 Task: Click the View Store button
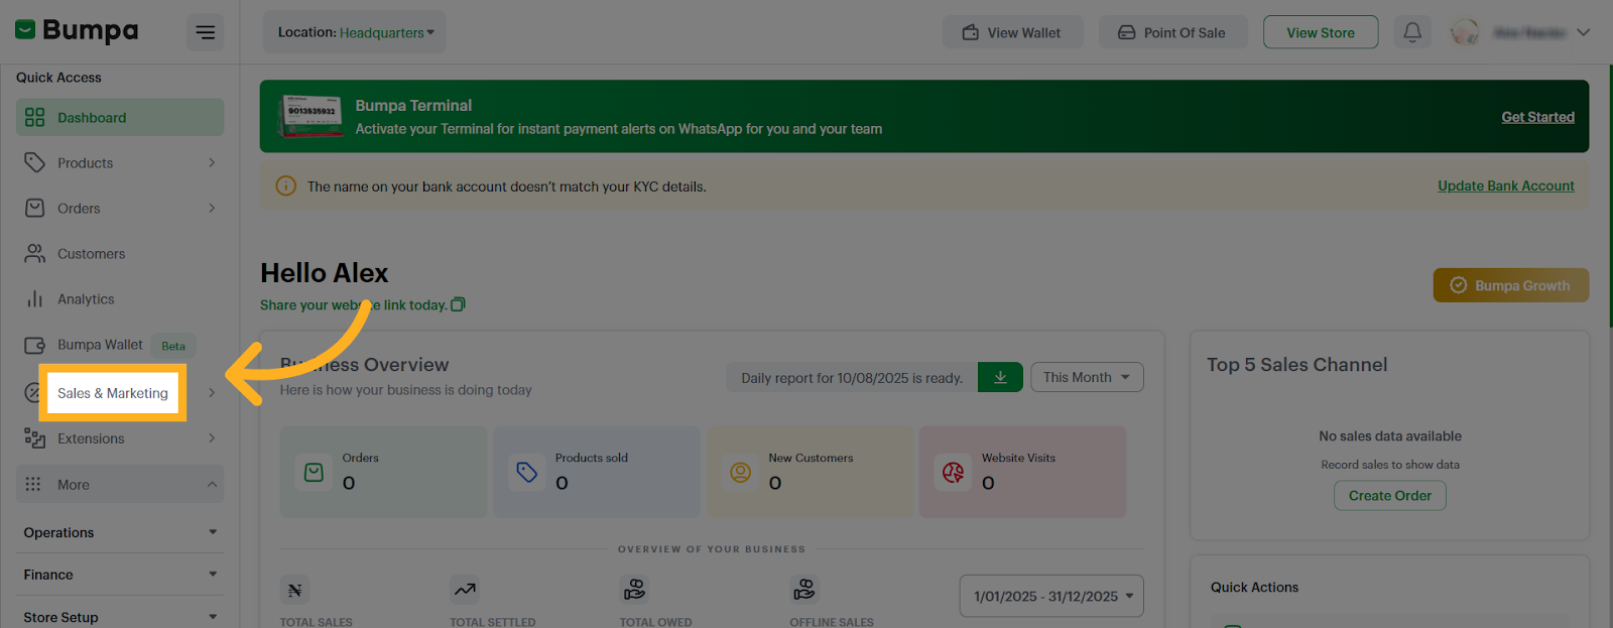coord(1320,32)
